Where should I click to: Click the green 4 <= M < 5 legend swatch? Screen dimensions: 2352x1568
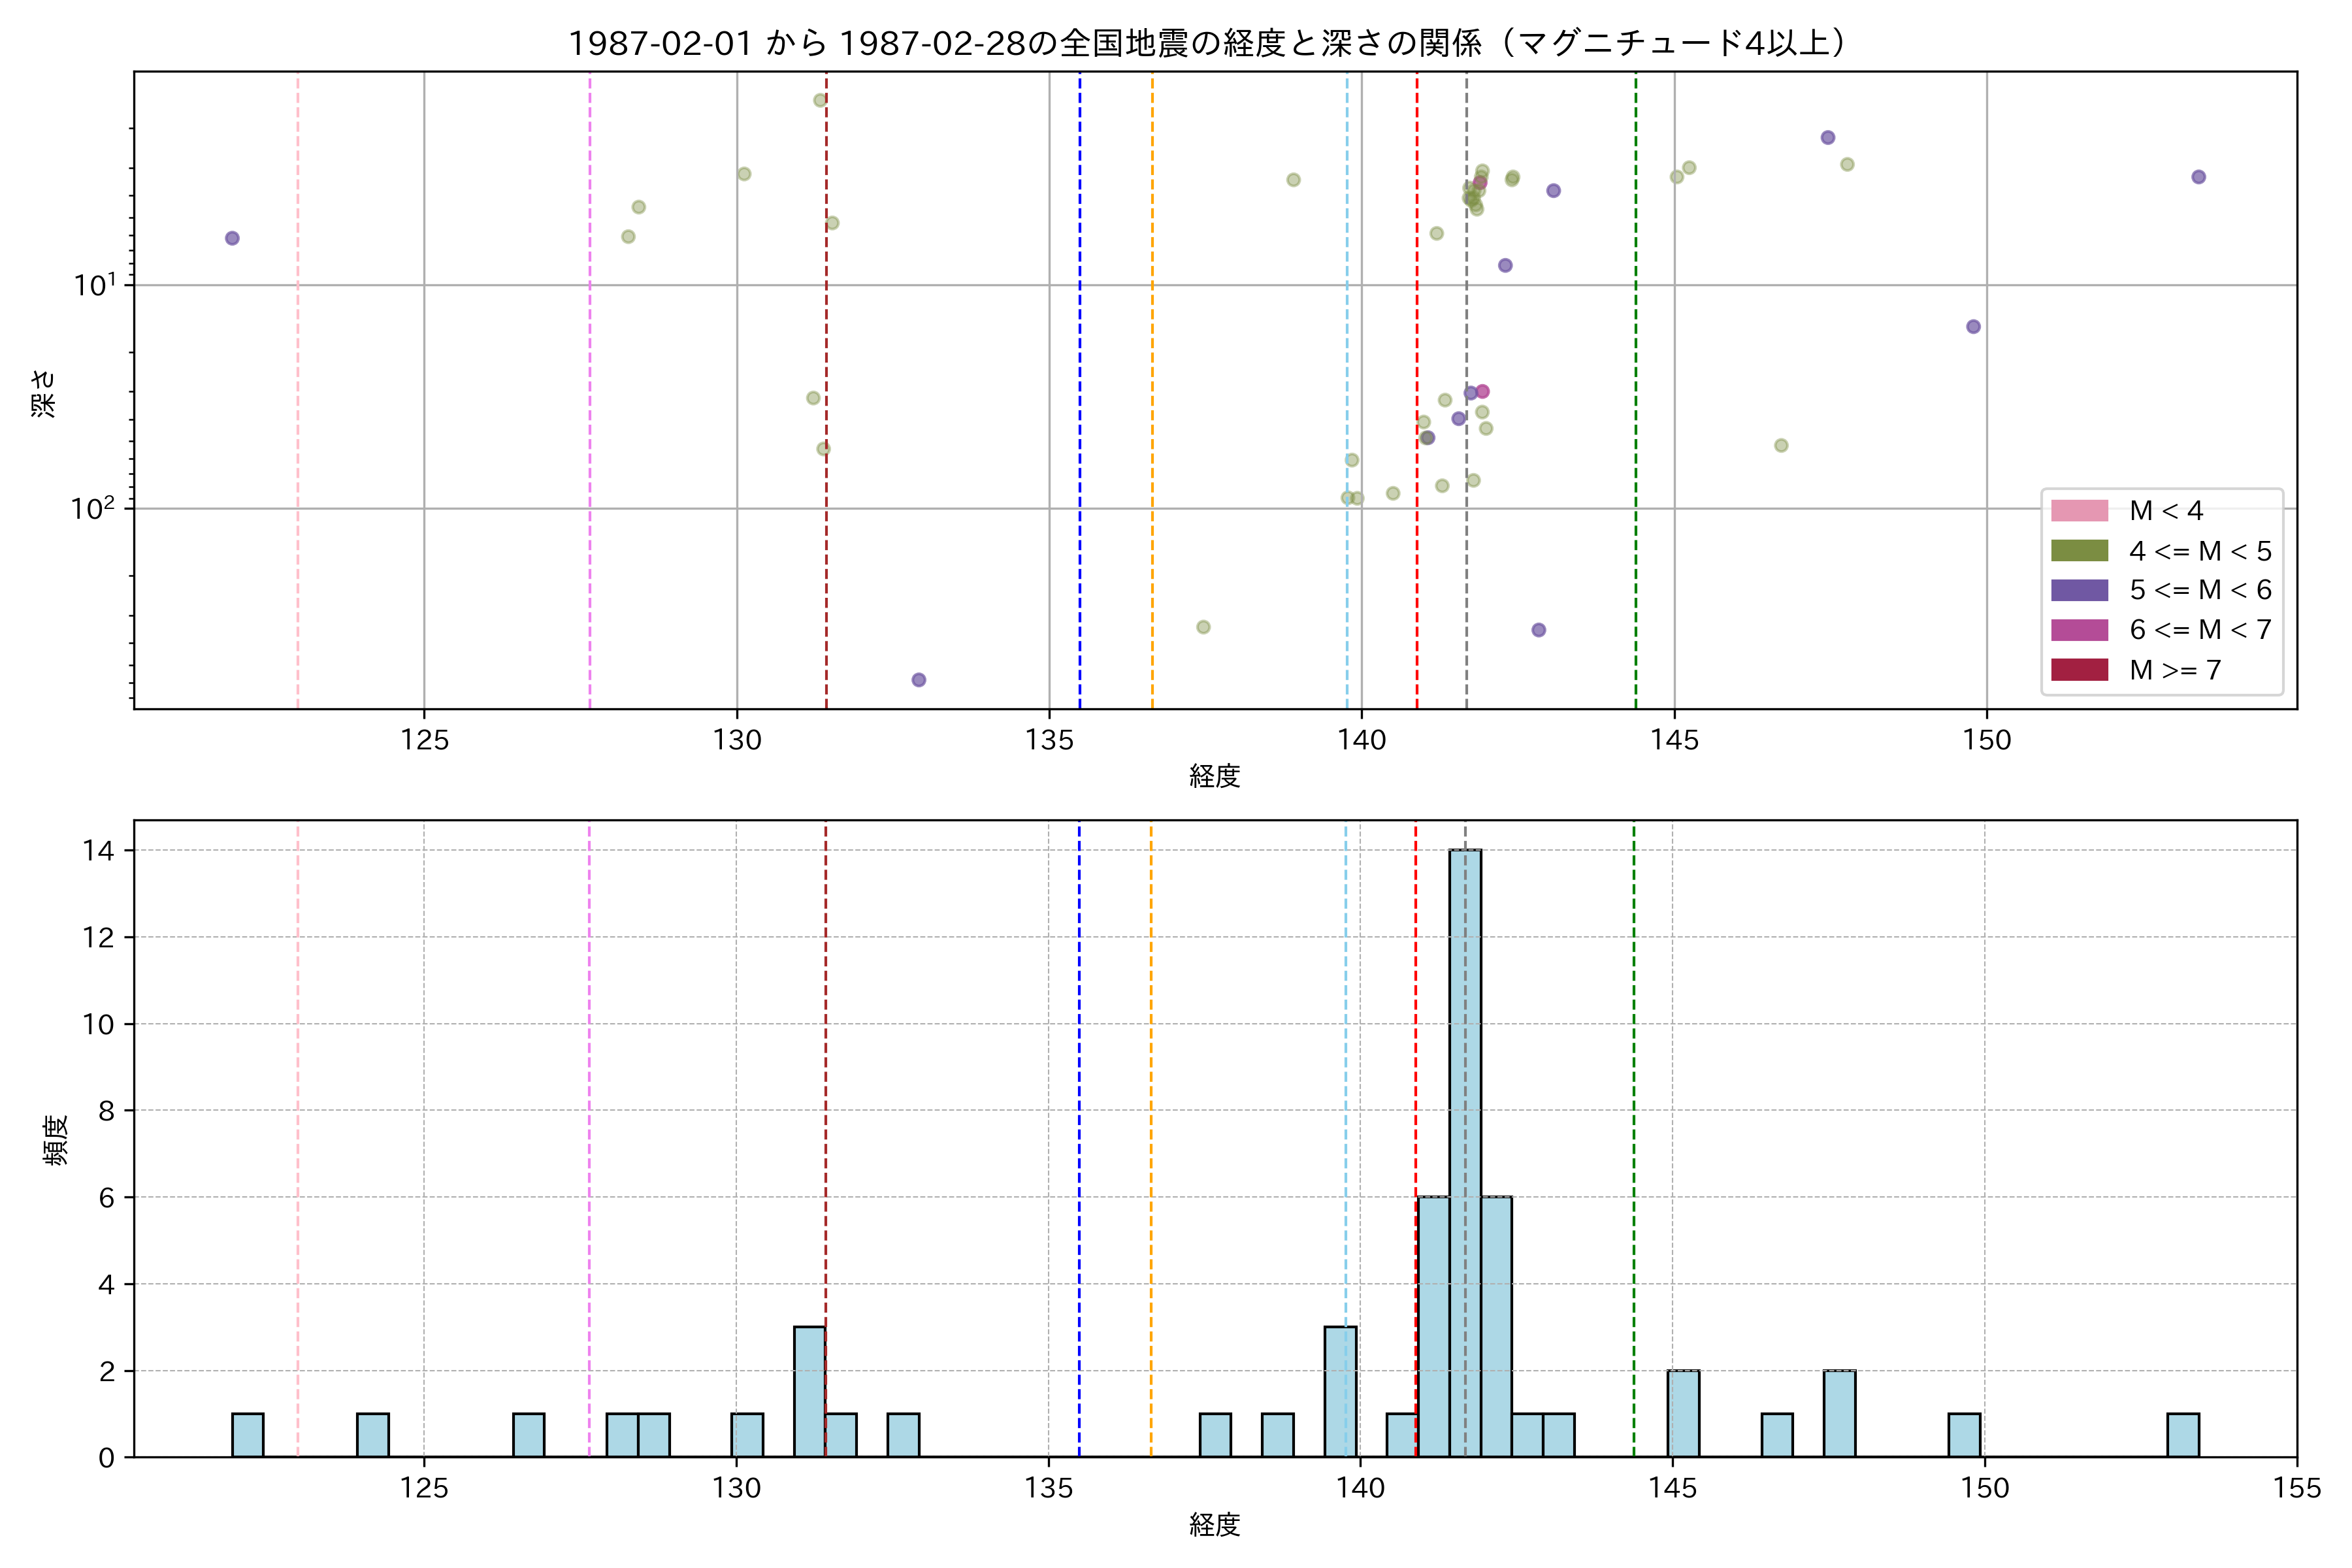pyautogui.click(x=2079, y=551)
